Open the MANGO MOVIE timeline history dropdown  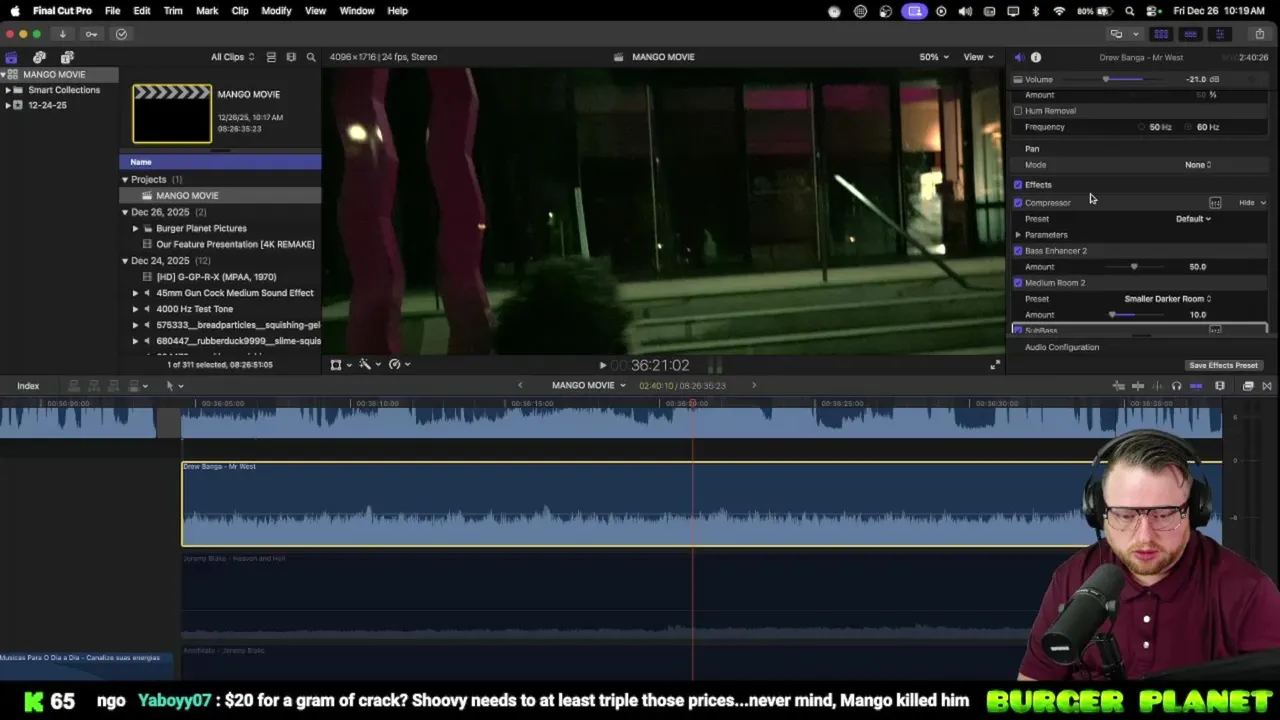point(589,386)
